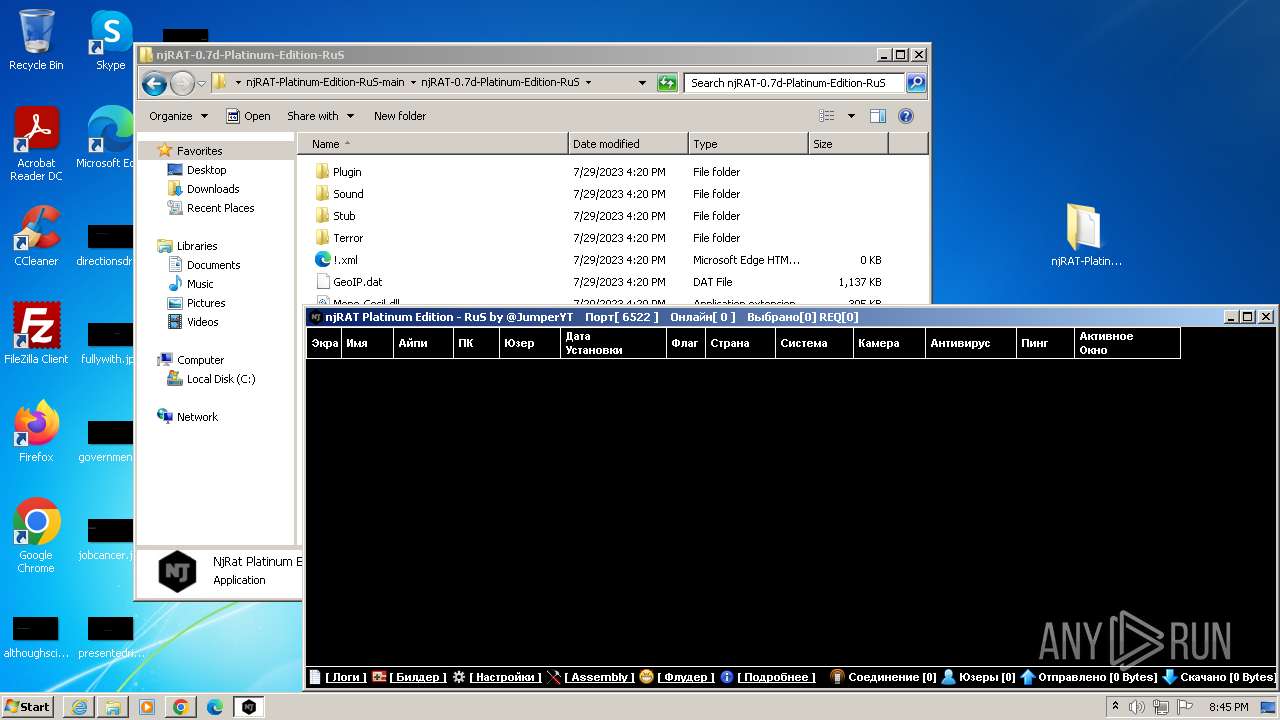1280x720 pixels.
Task: Select Downloads in the navigation pane
Action: pos(213,189)
